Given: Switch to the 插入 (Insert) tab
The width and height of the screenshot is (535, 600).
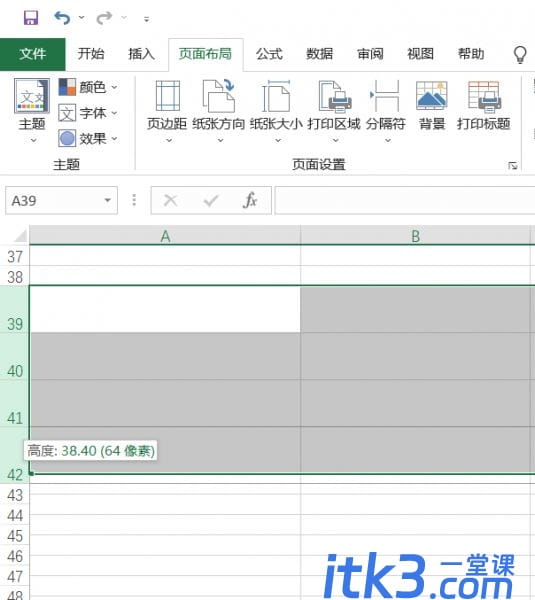Looking at the screenshot, I should [141, 54].
